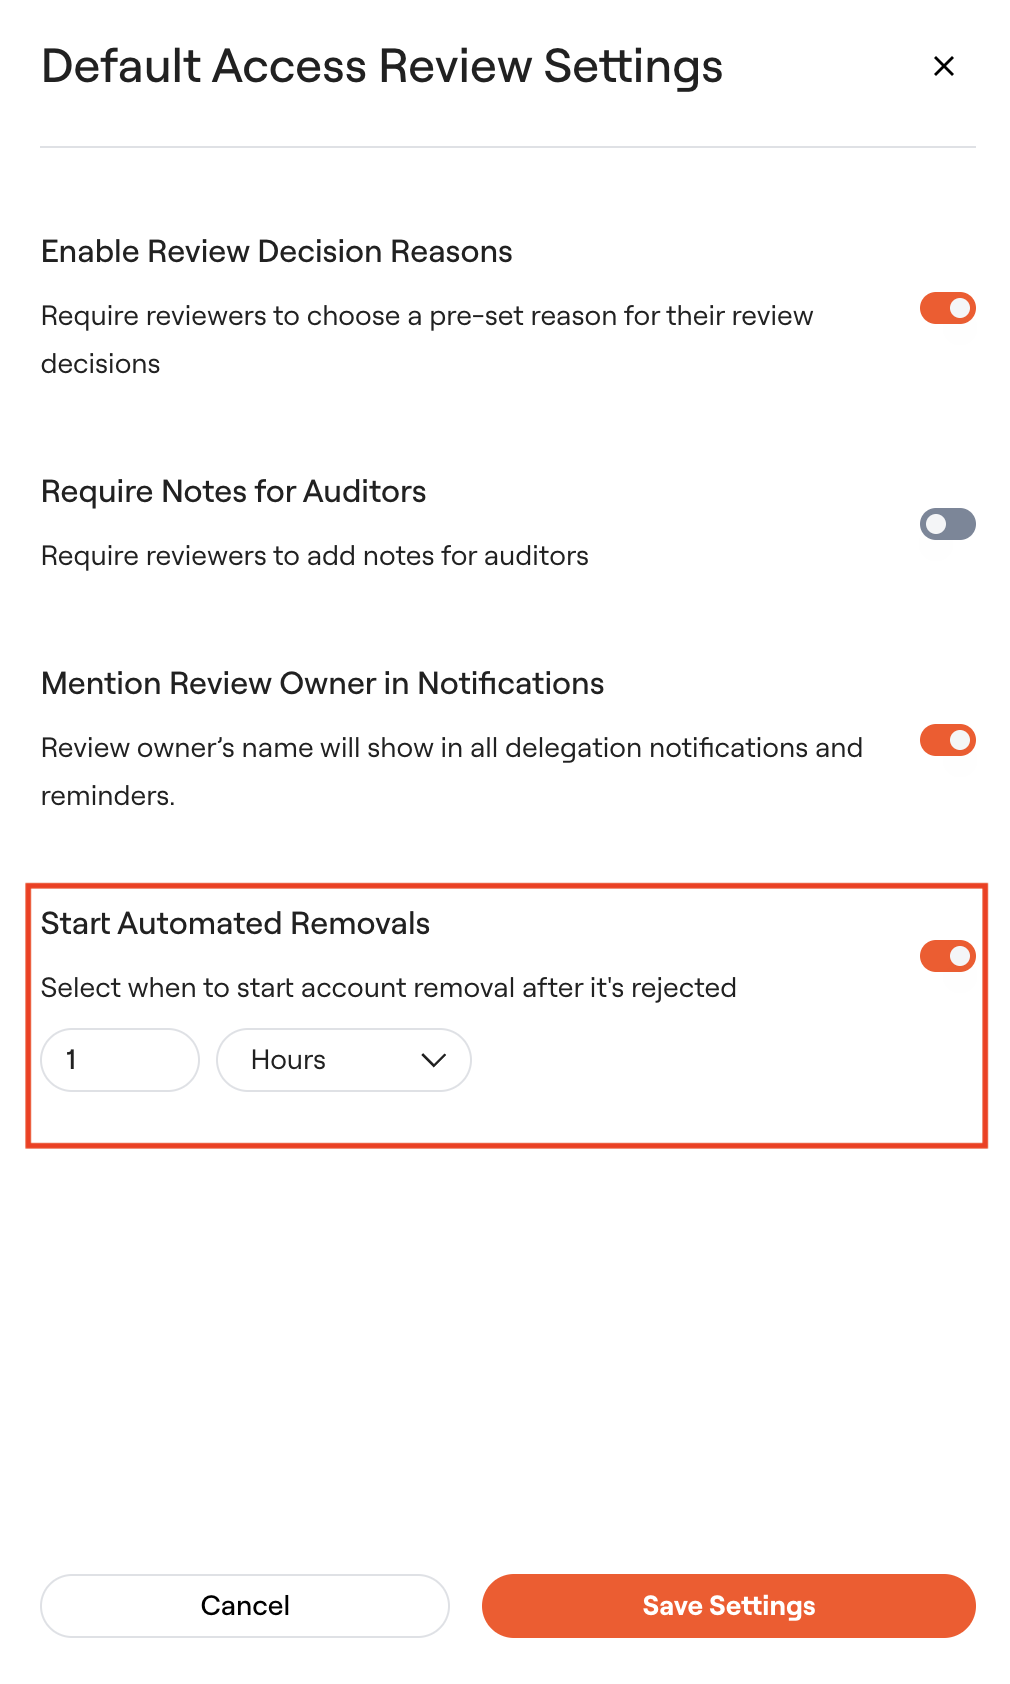Click the removal delay number field
Screen dimensions: 1010x1684
[120, 1060]
